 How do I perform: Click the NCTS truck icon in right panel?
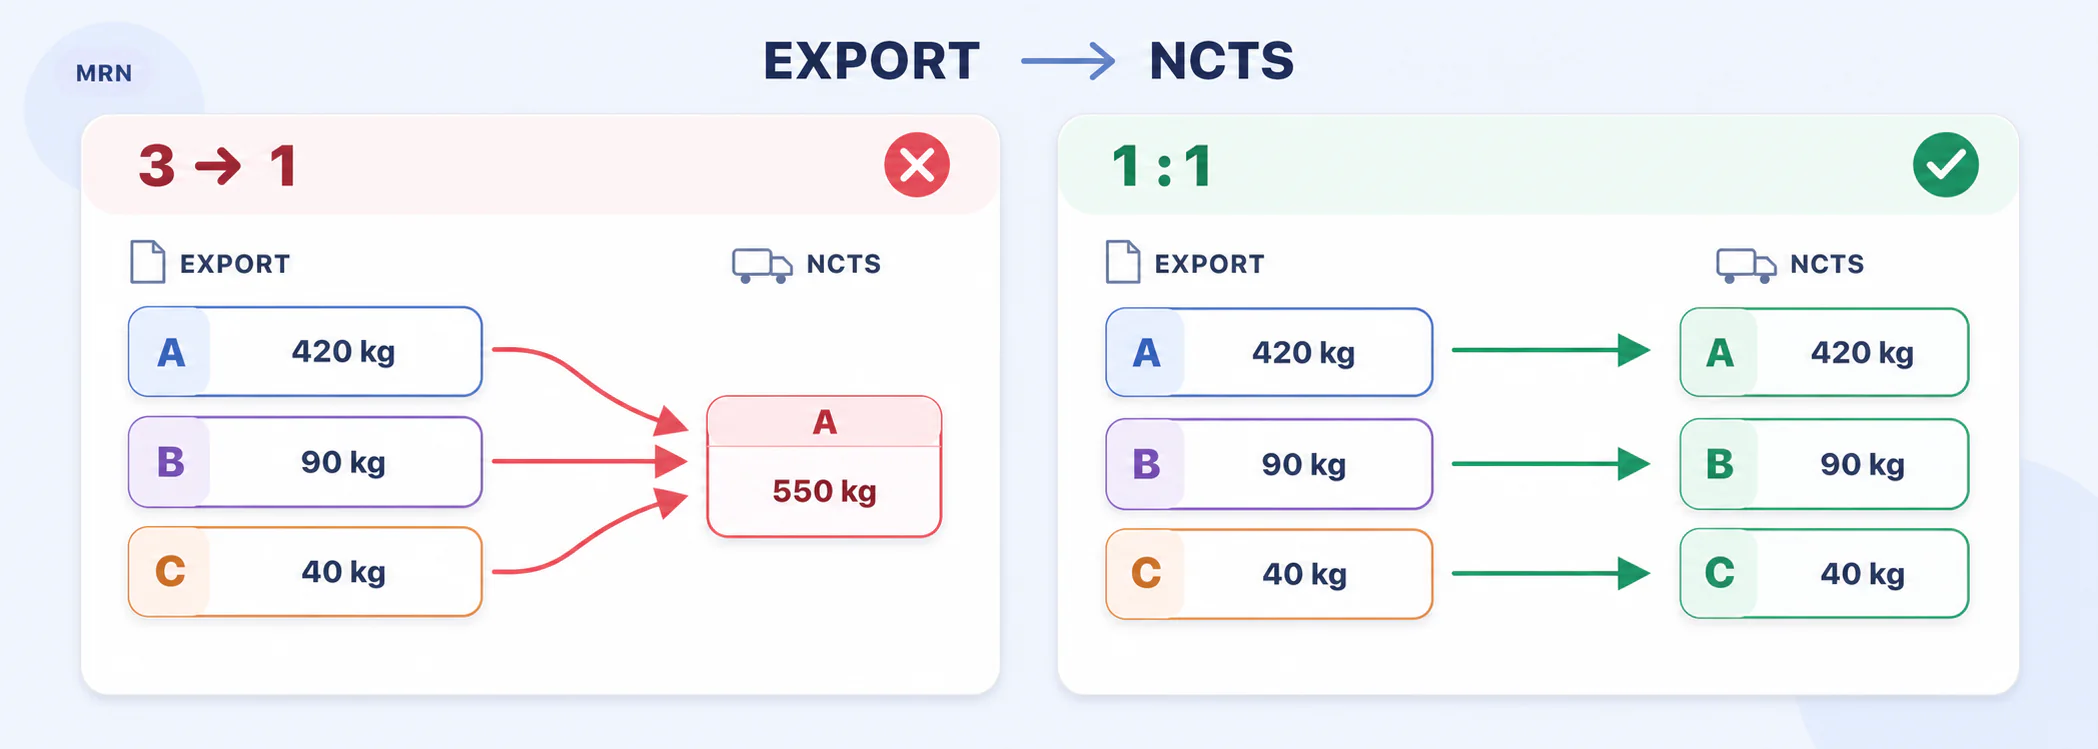point(1746,265)
